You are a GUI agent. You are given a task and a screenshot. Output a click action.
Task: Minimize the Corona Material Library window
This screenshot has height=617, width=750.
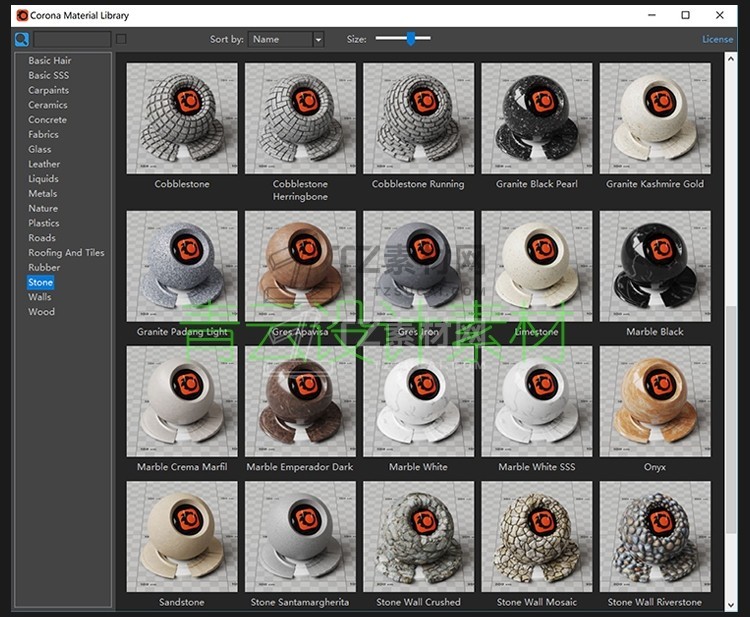coord(652,15)
